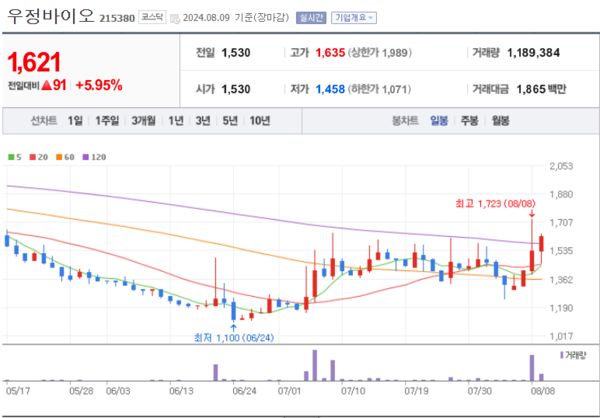Click the 고가 value 1,635
The image size is (600, 418).
(330, 52)
